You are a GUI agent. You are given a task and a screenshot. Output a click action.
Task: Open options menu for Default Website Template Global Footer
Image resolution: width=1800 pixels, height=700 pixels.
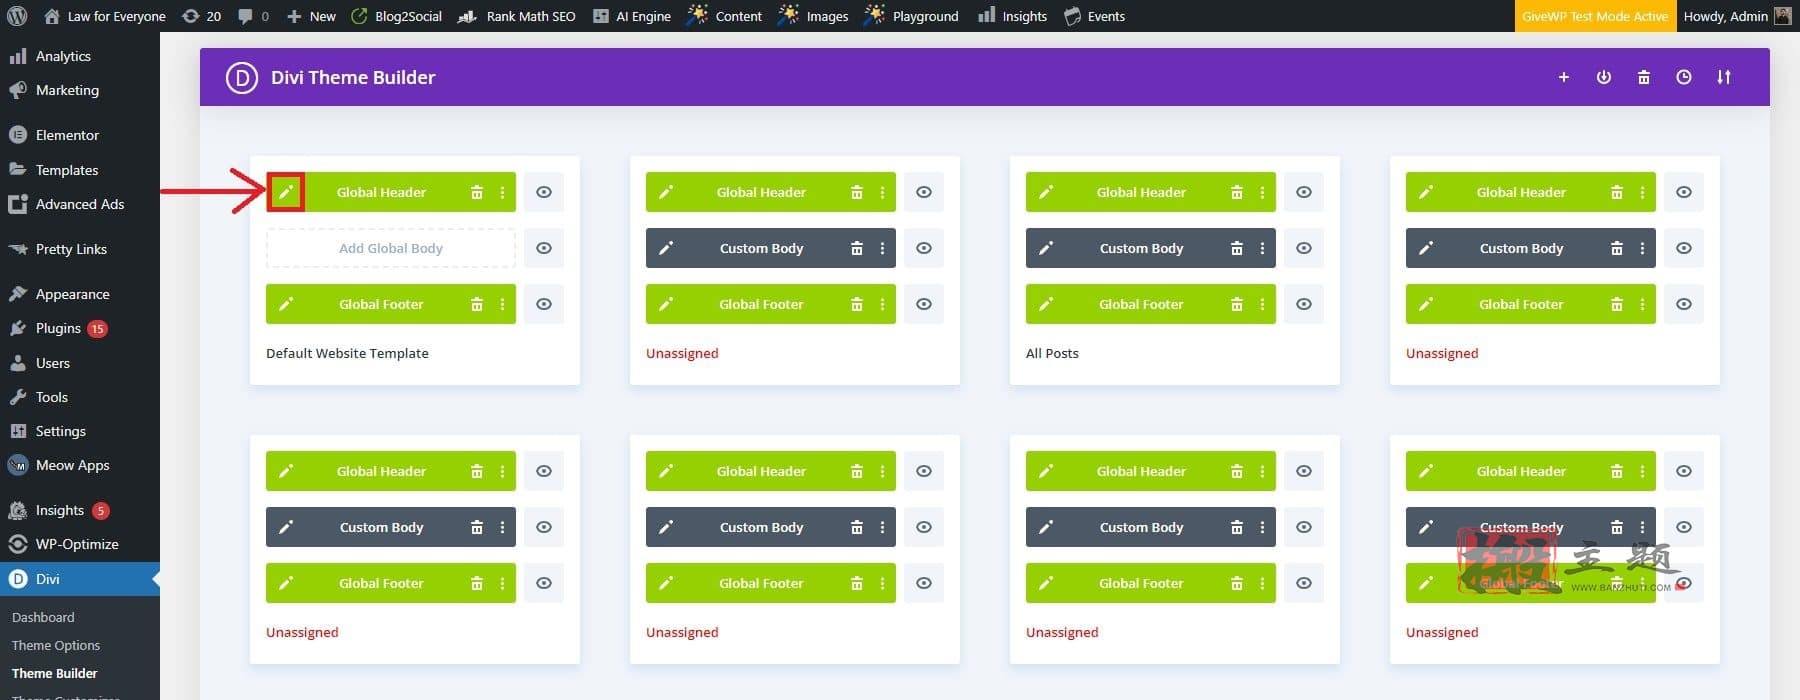pyautogui.click(x=502, y=304)
